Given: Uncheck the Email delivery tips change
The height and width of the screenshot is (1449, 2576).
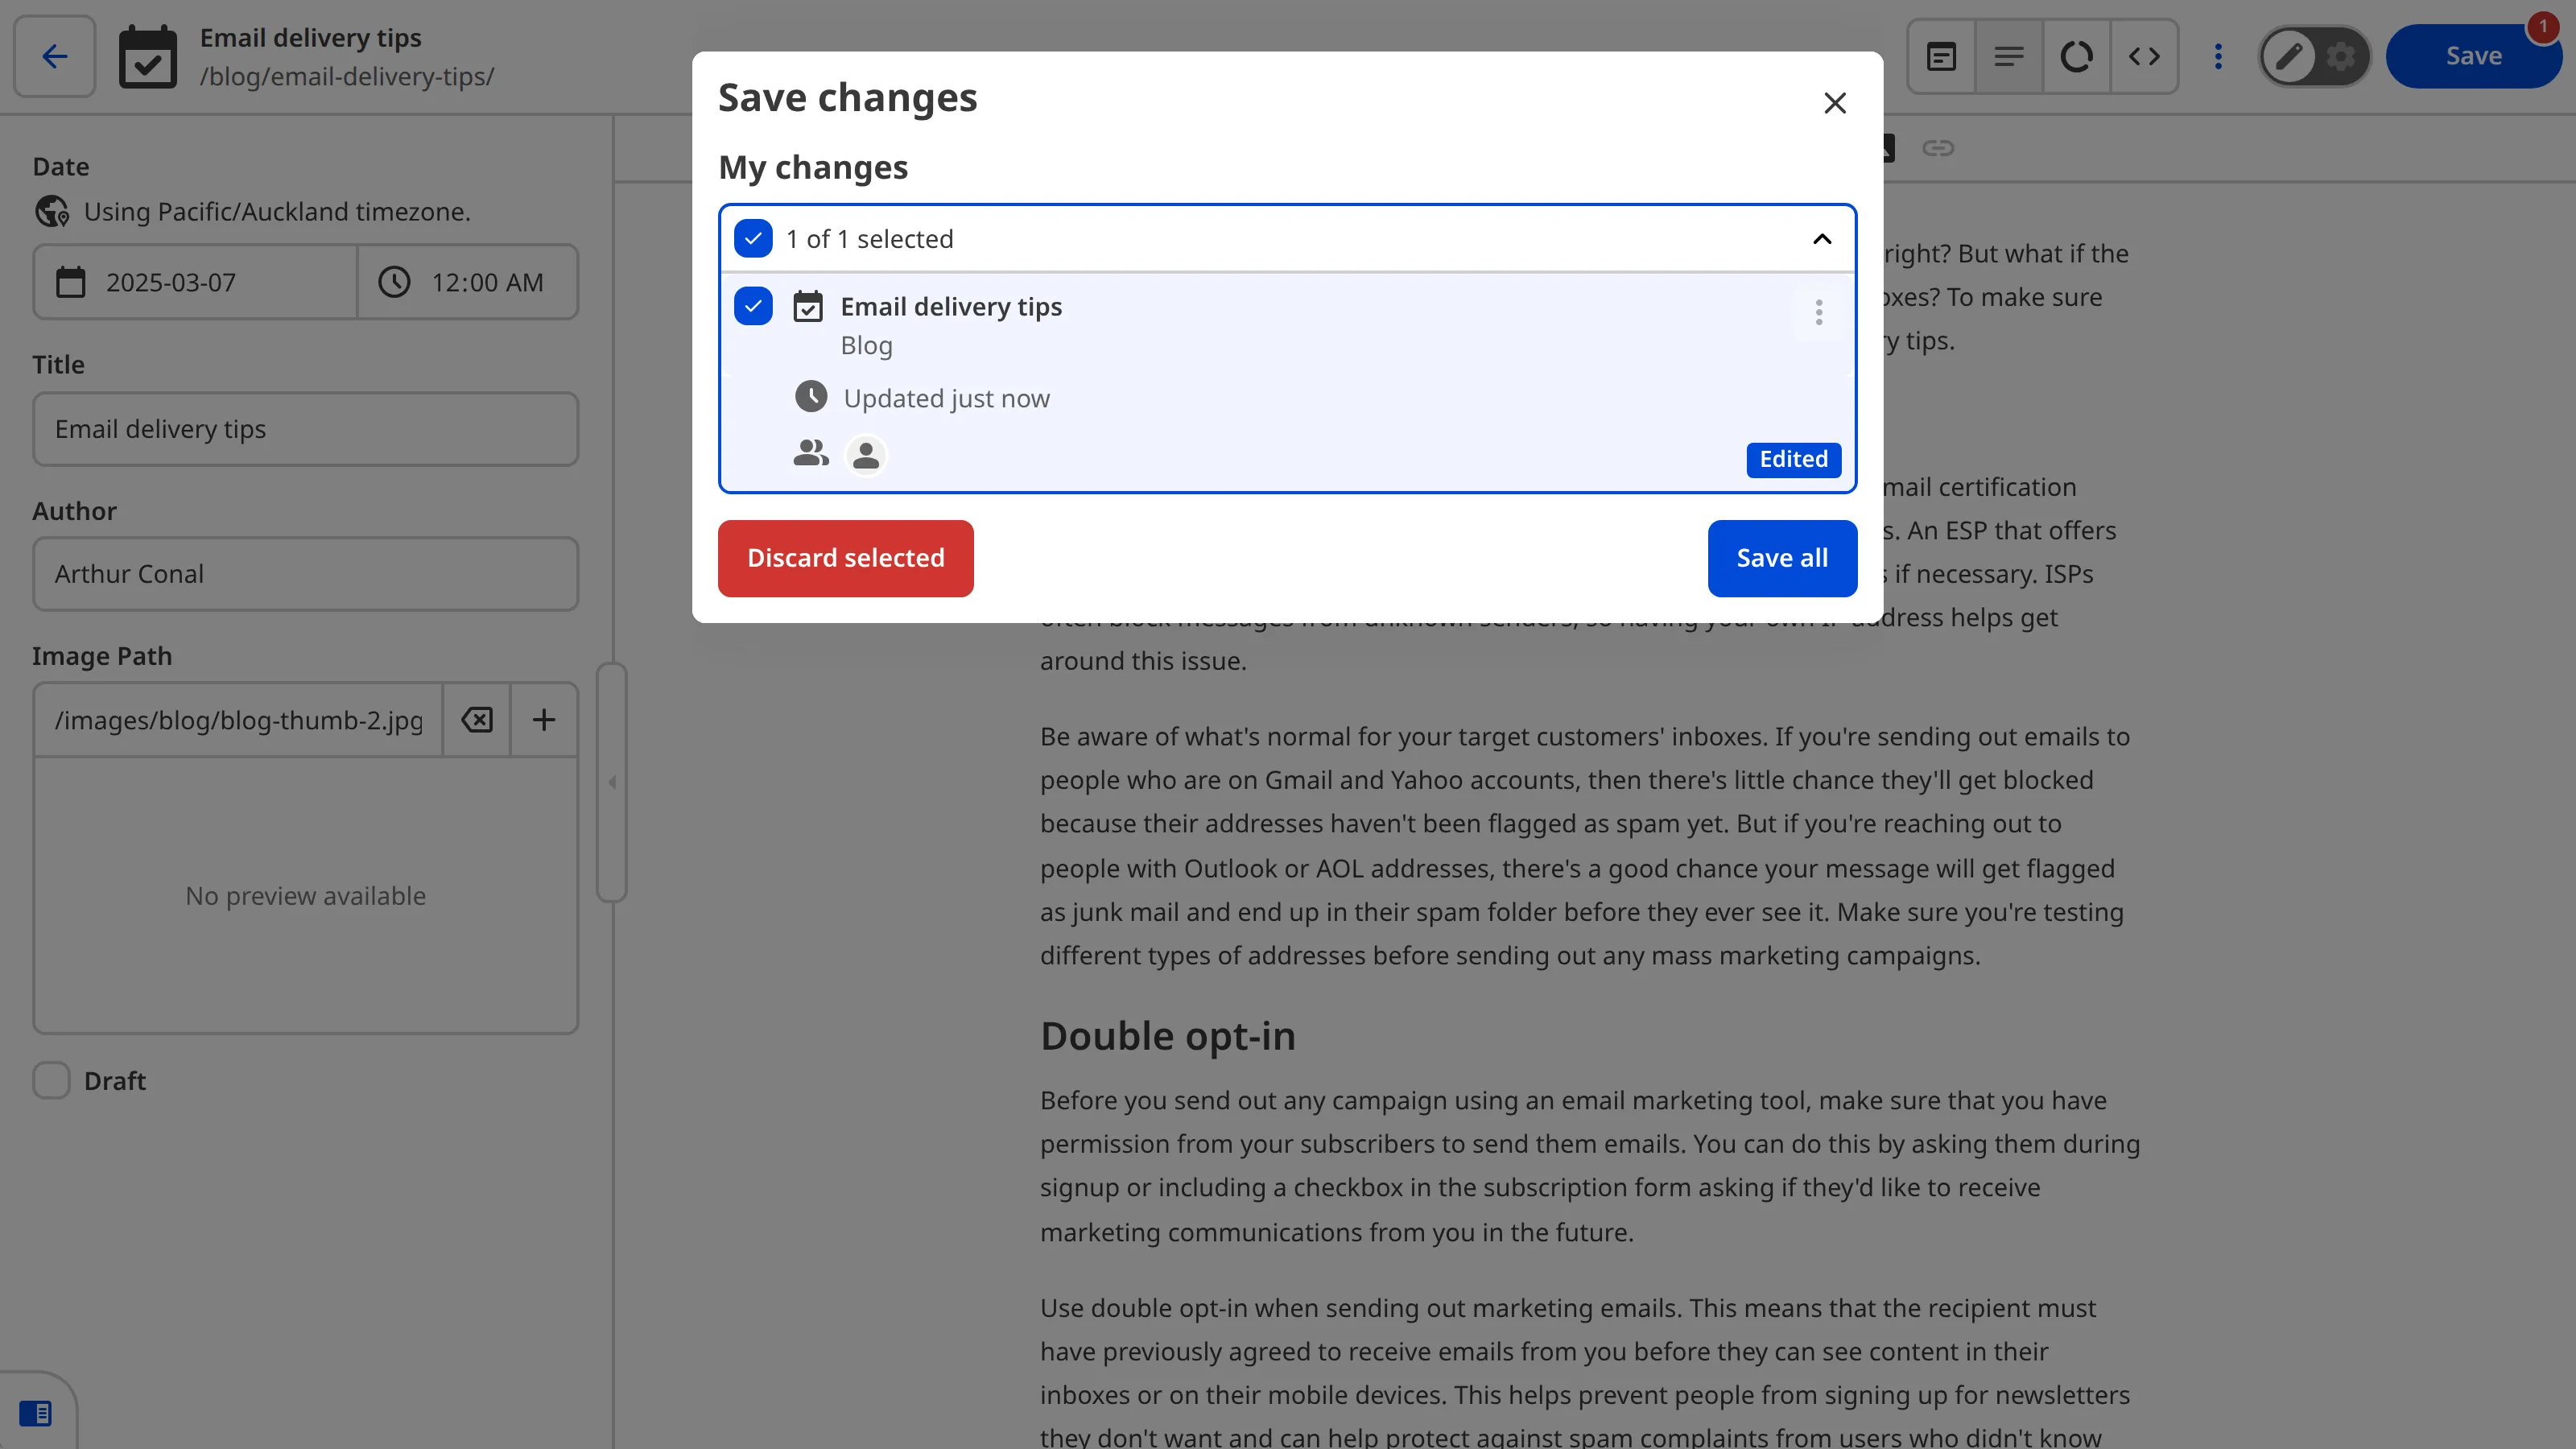Looking at the screenshot, I should tap(753, 306).
